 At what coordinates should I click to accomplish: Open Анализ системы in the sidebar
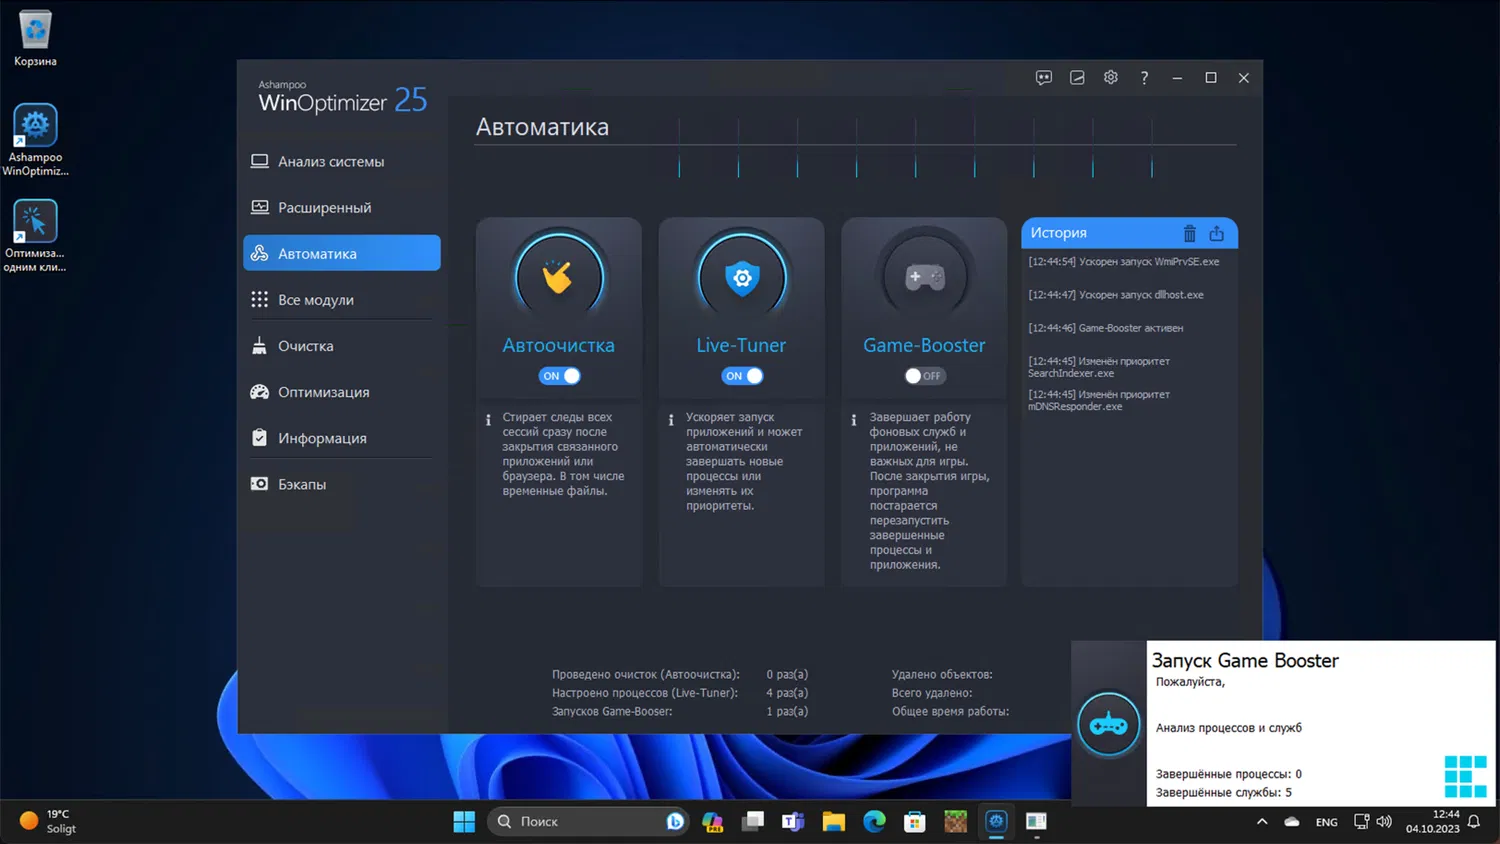click(x=342, y=162)
